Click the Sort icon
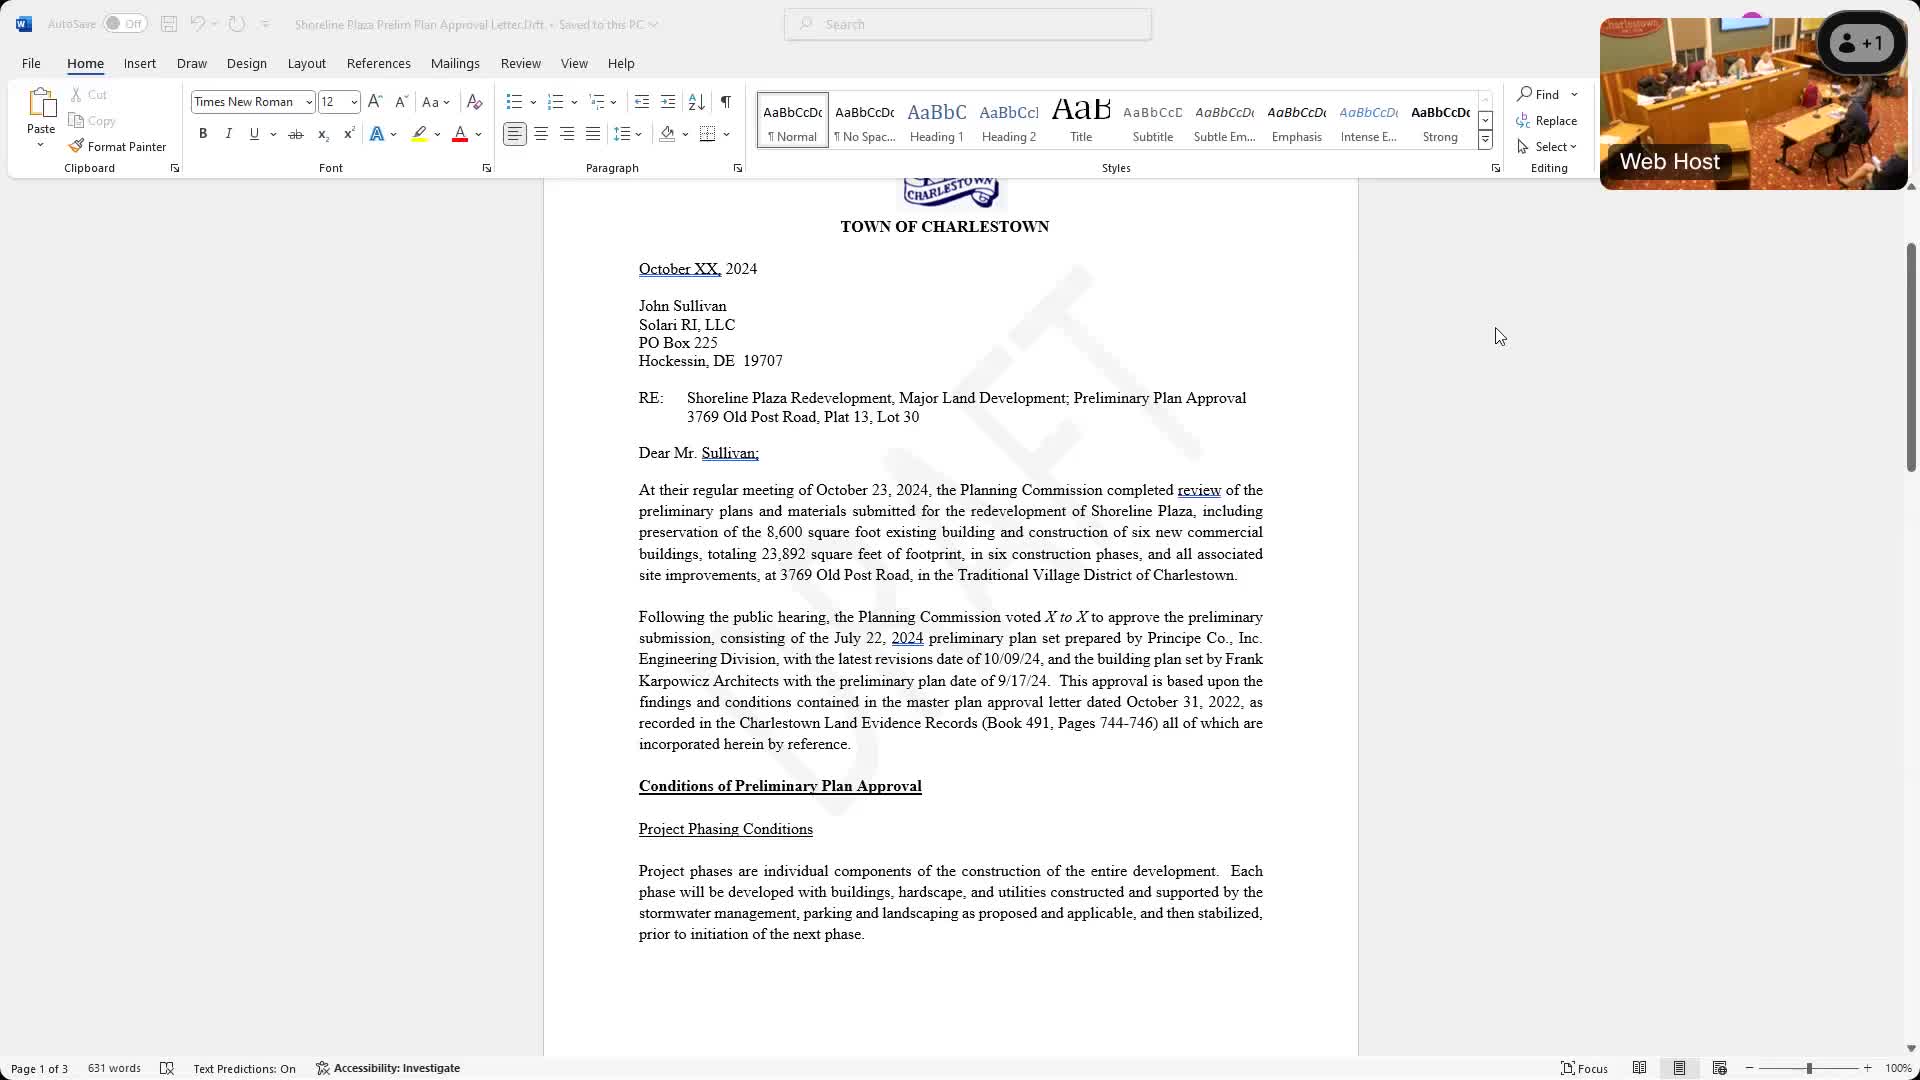1920x1080 pixels. click(697, 102)
